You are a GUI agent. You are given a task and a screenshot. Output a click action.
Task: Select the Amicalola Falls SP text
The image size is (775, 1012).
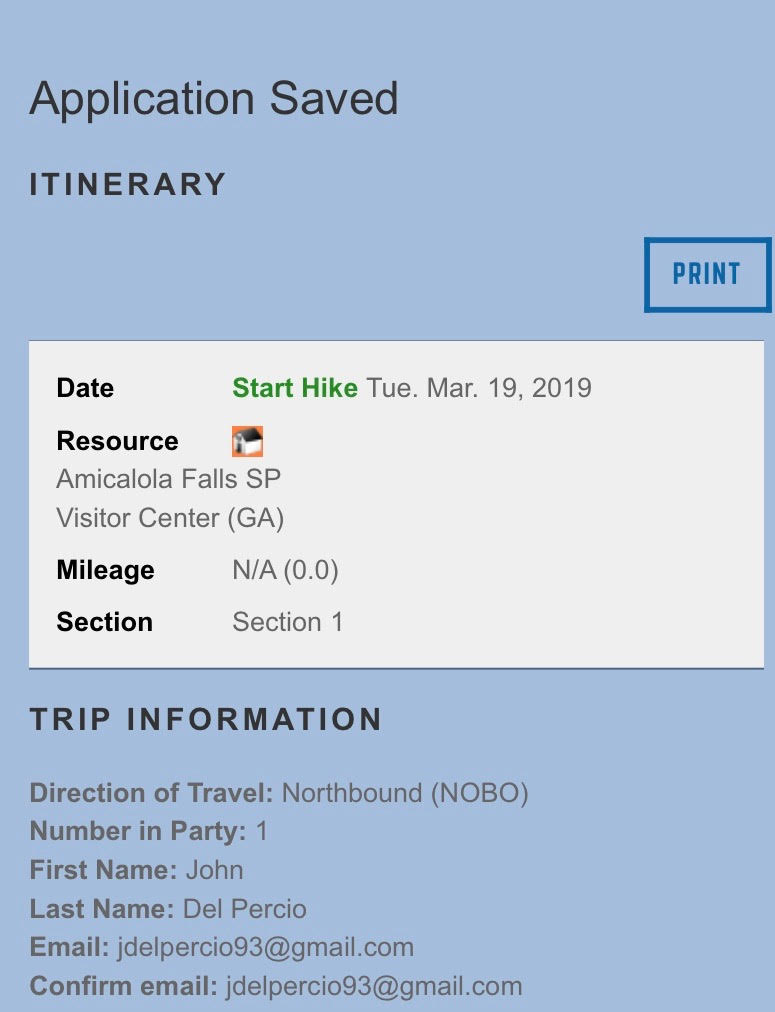168,479
